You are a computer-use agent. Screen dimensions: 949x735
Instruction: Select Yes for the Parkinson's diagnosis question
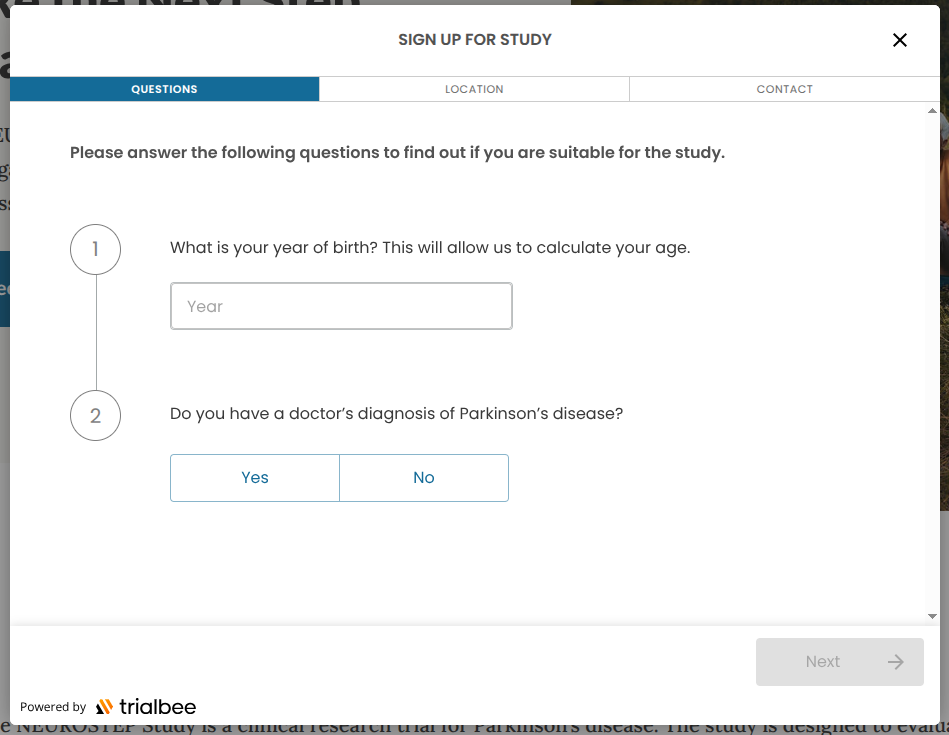(x=254, y=478)
